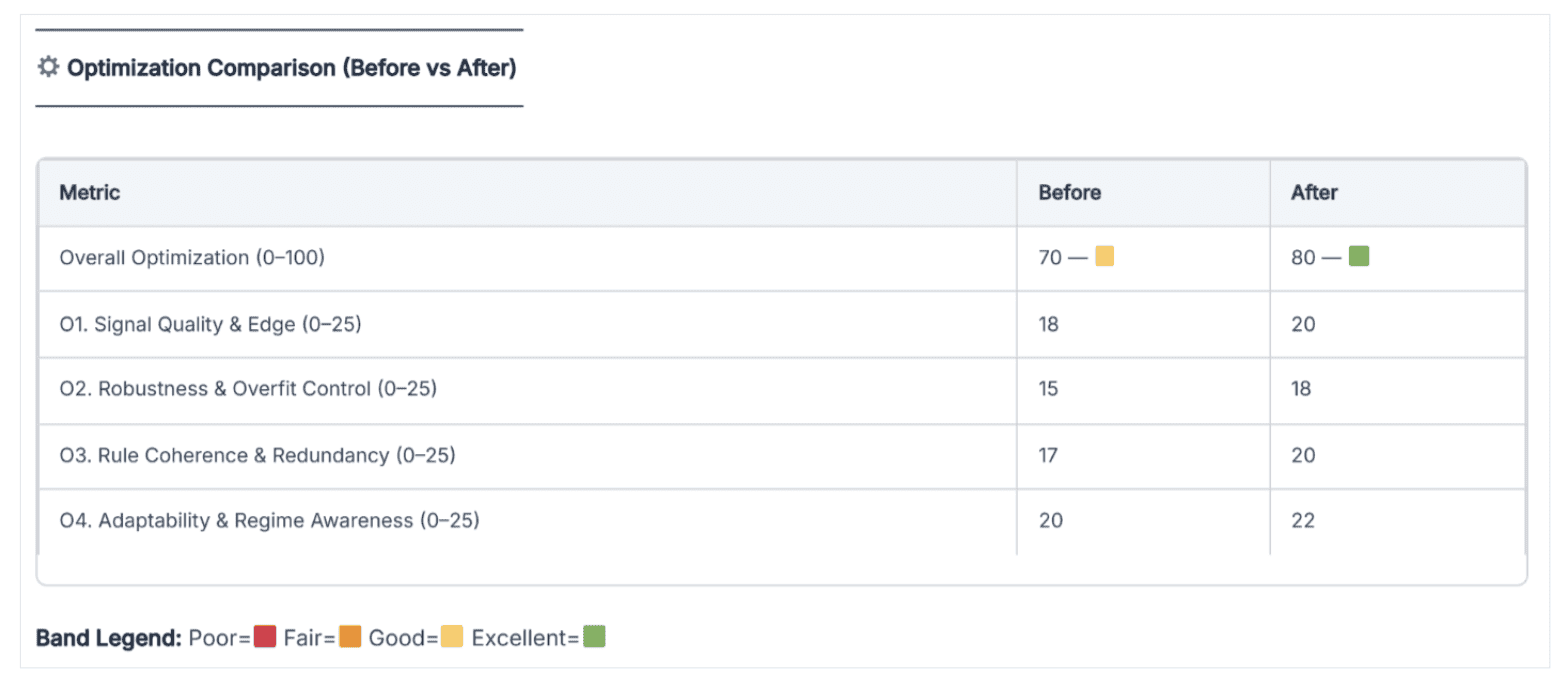Select the O2. Robustness & Overfit Control row
The width and height of the screenshot is (1566, 682).
coord(248,389)
